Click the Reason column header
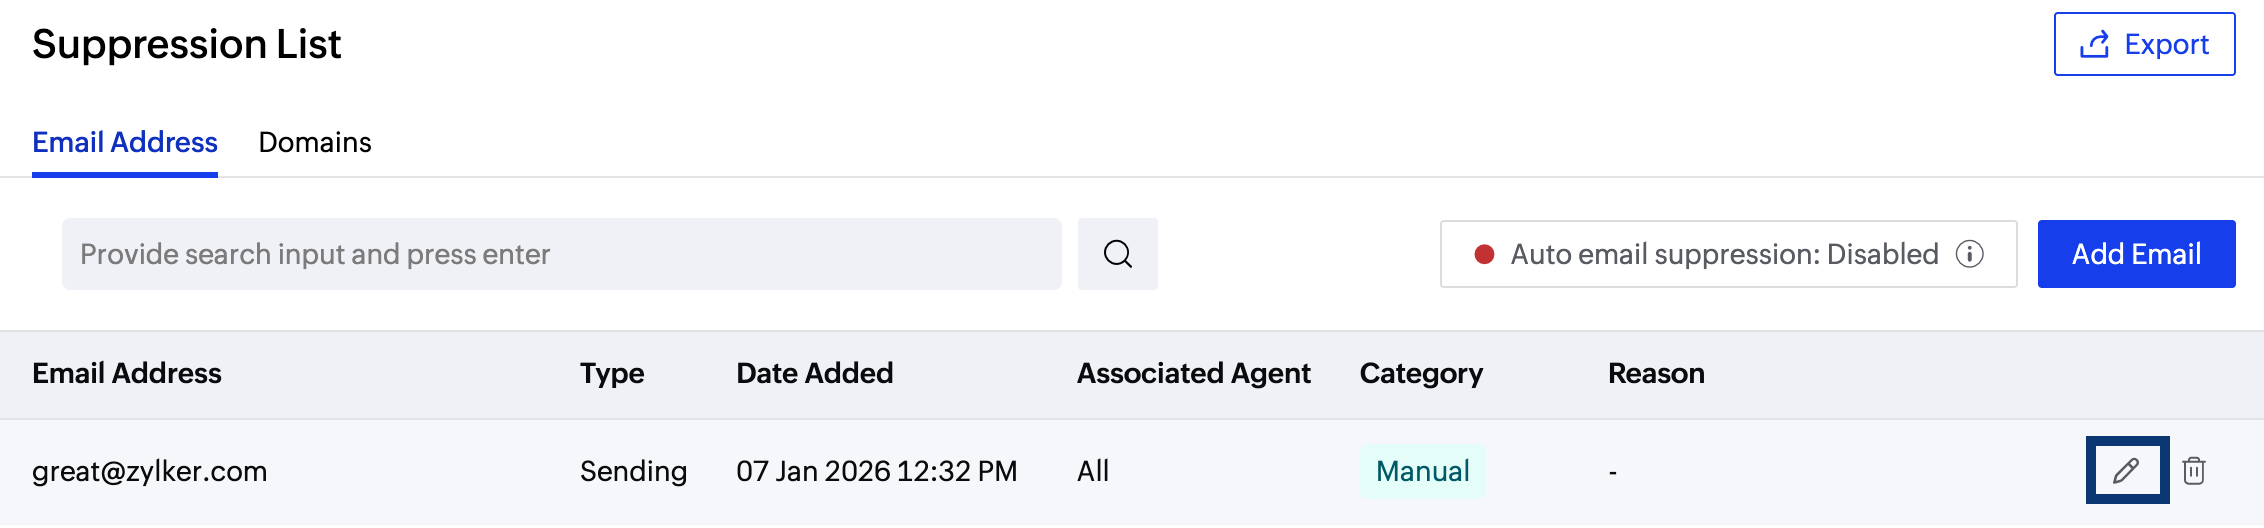The width and height of the screenshot is (2264, 528). [x=1656, y=373]
